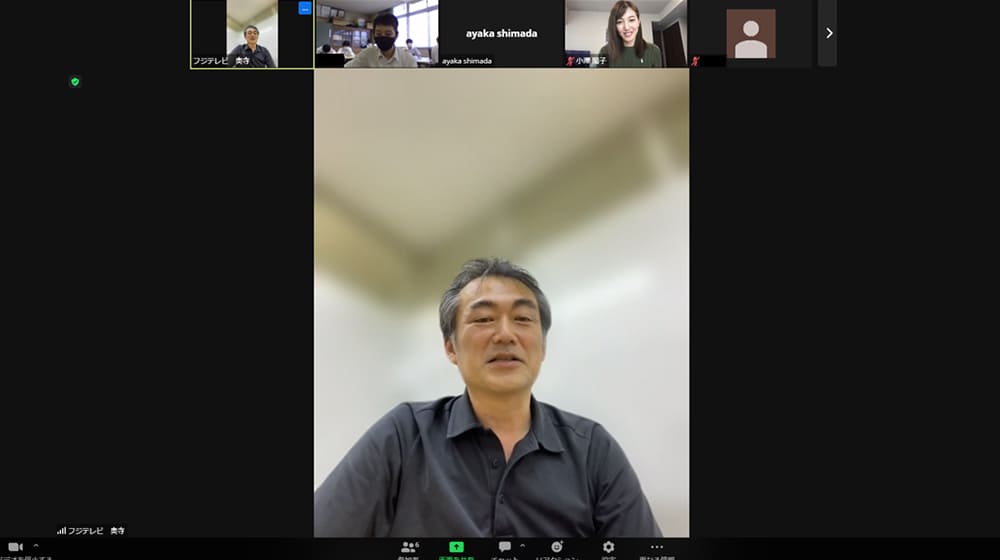Open the three-dot More menu in toolbar
This screenshot has width=1000, height=560.
(x=656, y=548)
